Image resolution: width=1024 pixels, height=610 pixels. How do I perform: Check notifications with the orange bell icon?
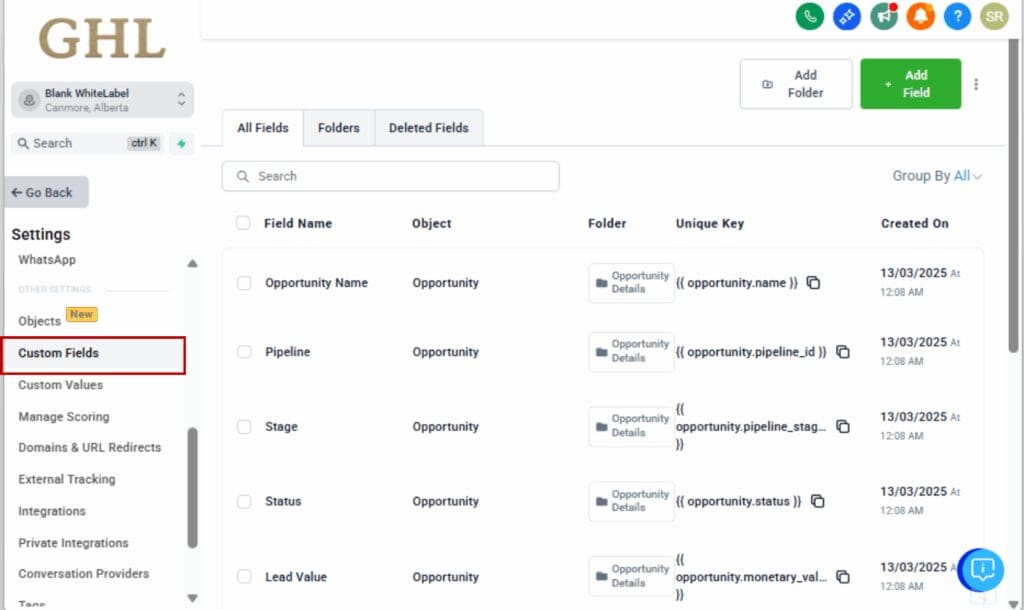[920, 16]
